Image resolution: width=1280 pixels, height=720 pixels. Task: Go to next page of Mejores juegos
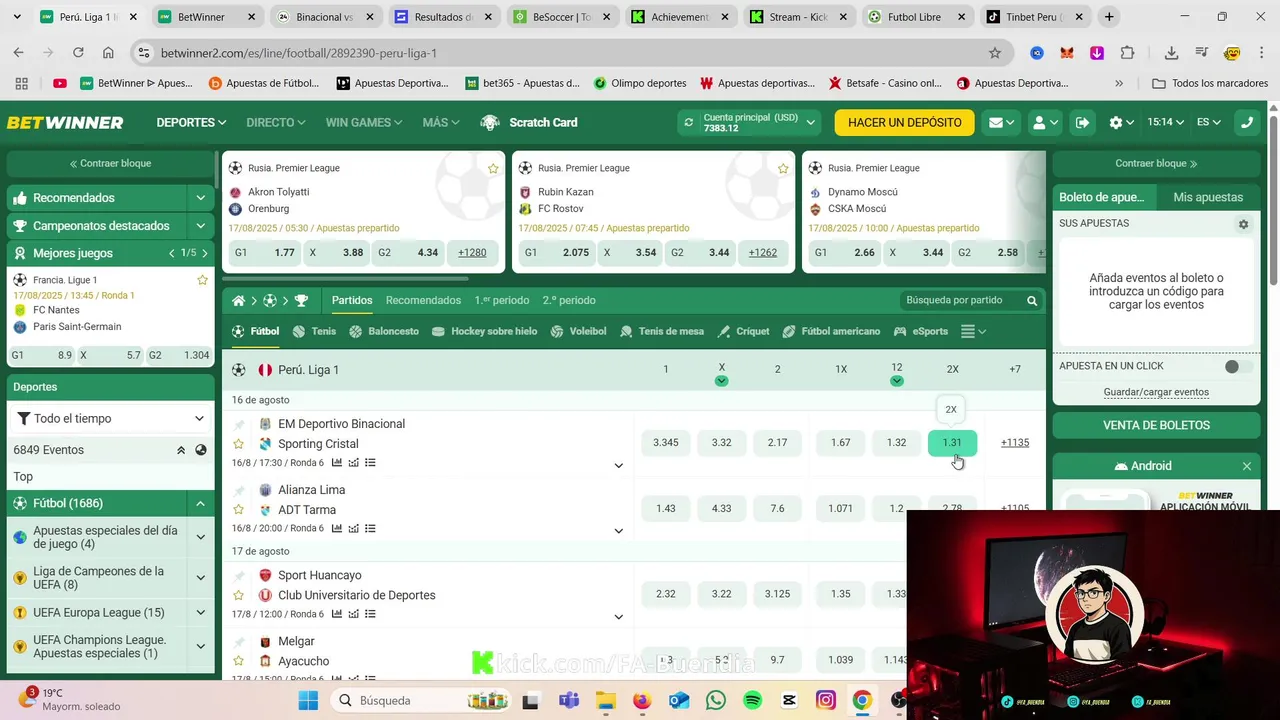(206, 253)
